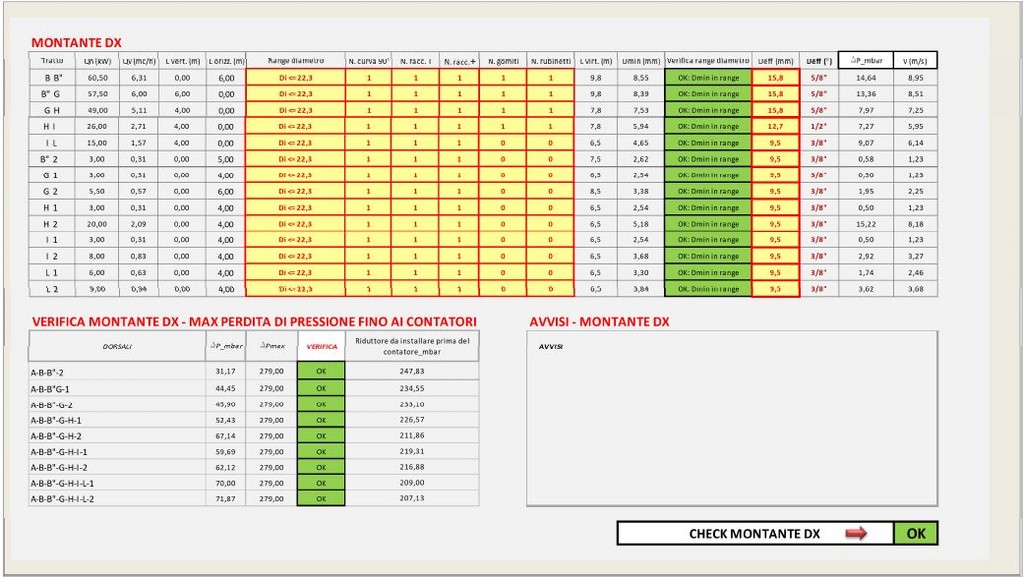1024x577 pixels.
Task: Select the ΔP_mbar value 15,22 in row H 2
Action: click(x=866, y=224)
